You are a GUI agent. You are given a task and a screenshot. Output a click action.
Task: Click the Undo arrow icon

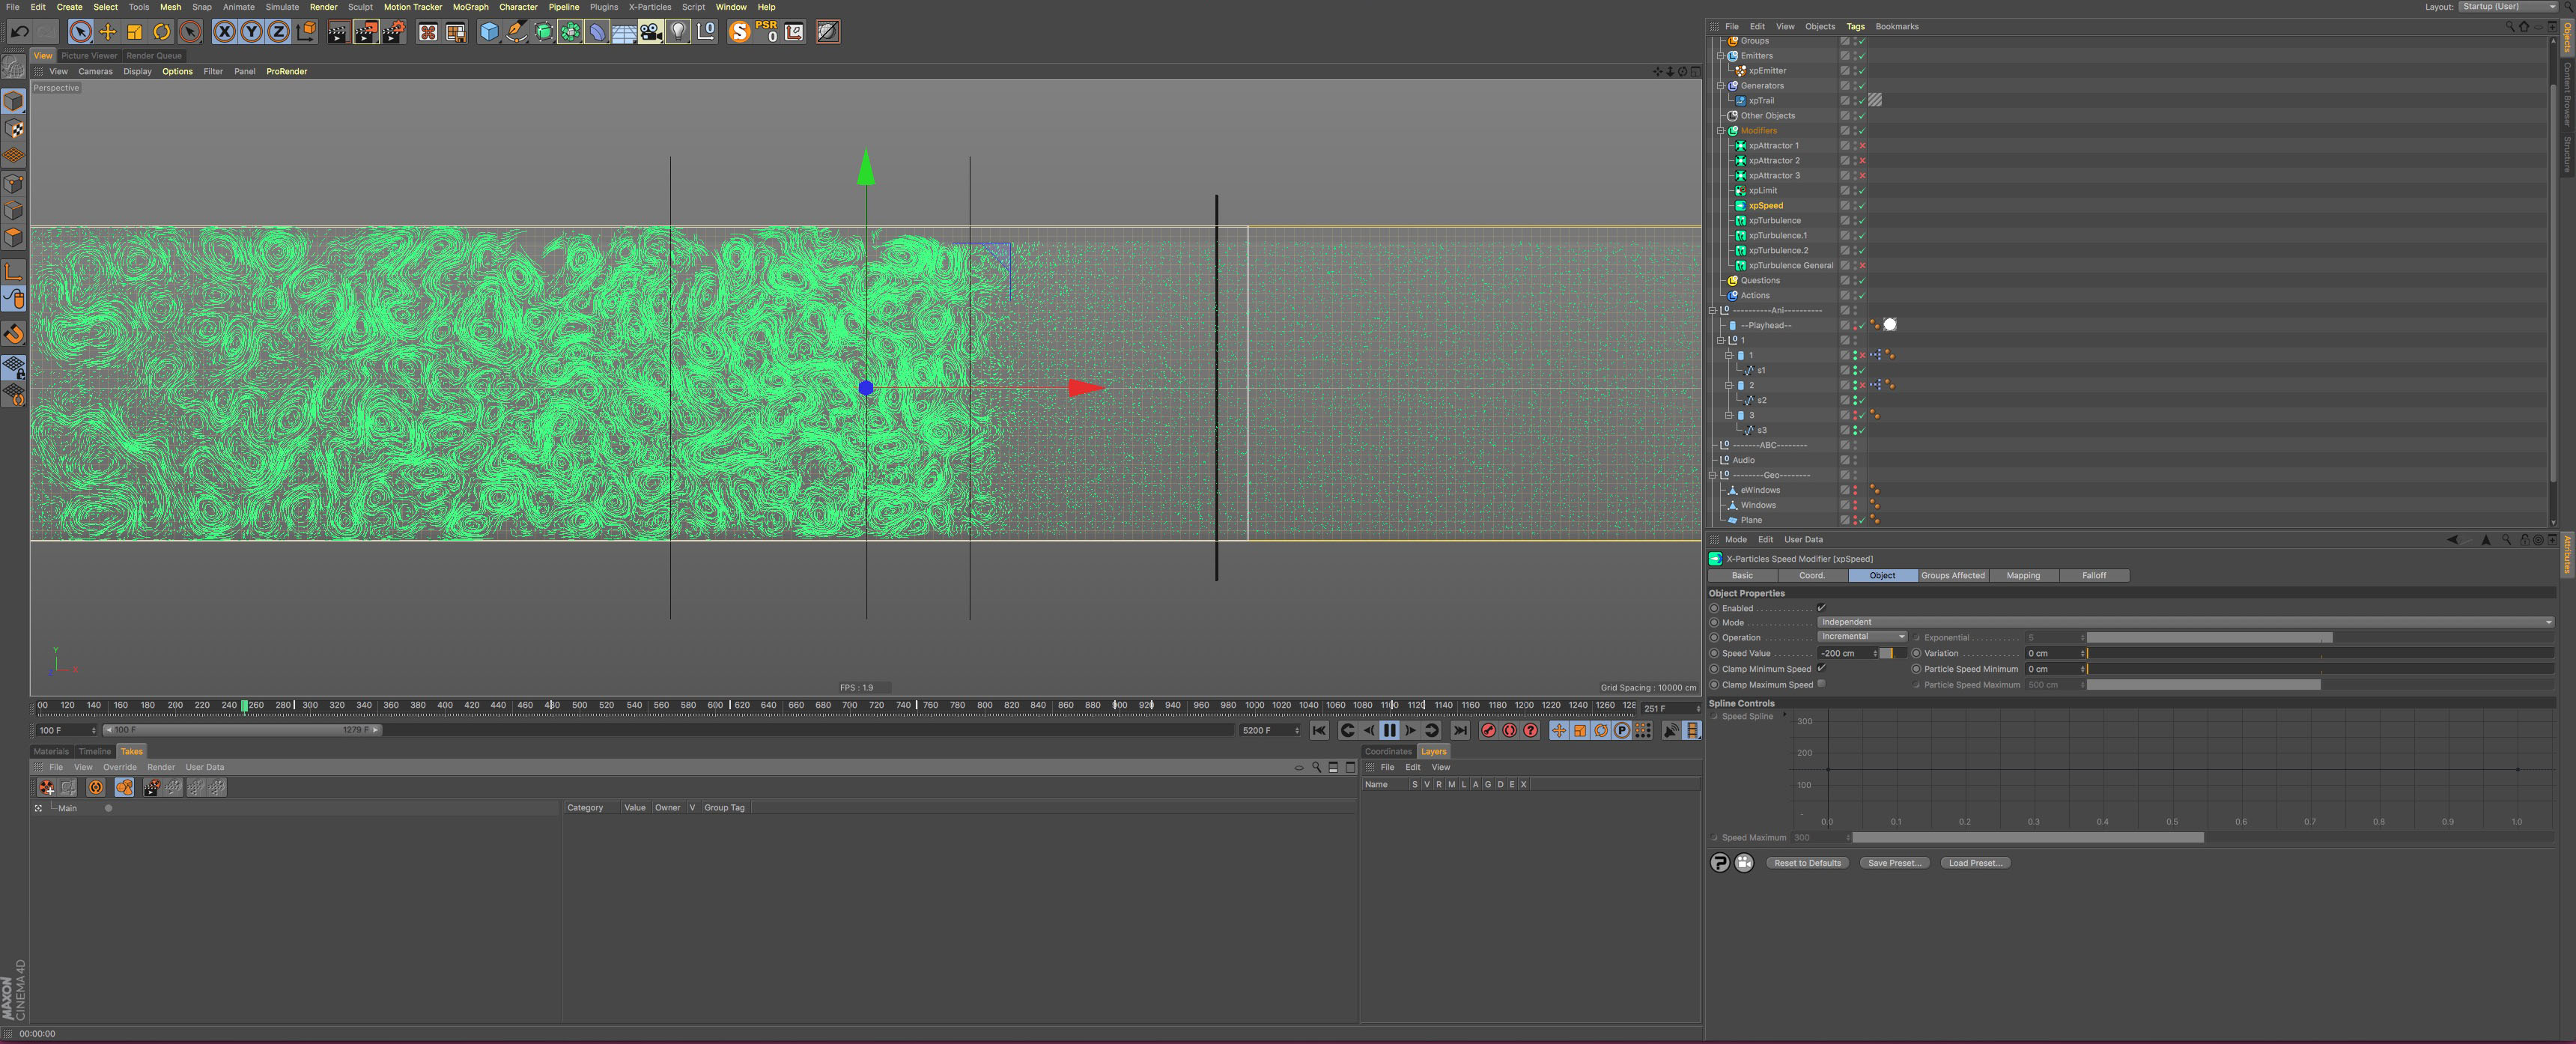click(19, 32)
